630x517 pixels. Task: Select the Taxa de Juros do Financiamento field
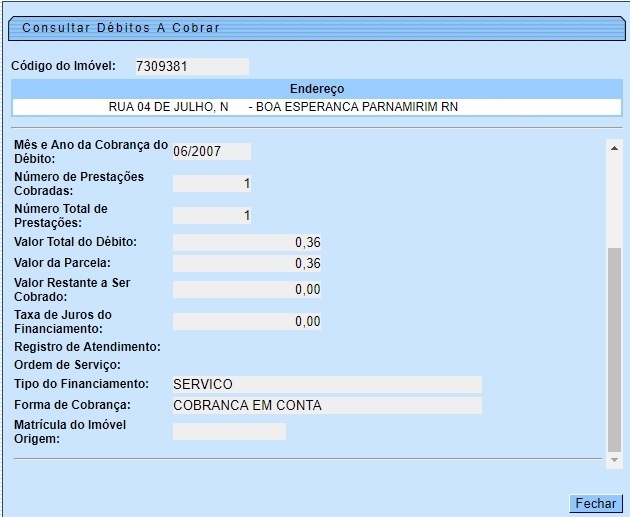coord(247,321)
